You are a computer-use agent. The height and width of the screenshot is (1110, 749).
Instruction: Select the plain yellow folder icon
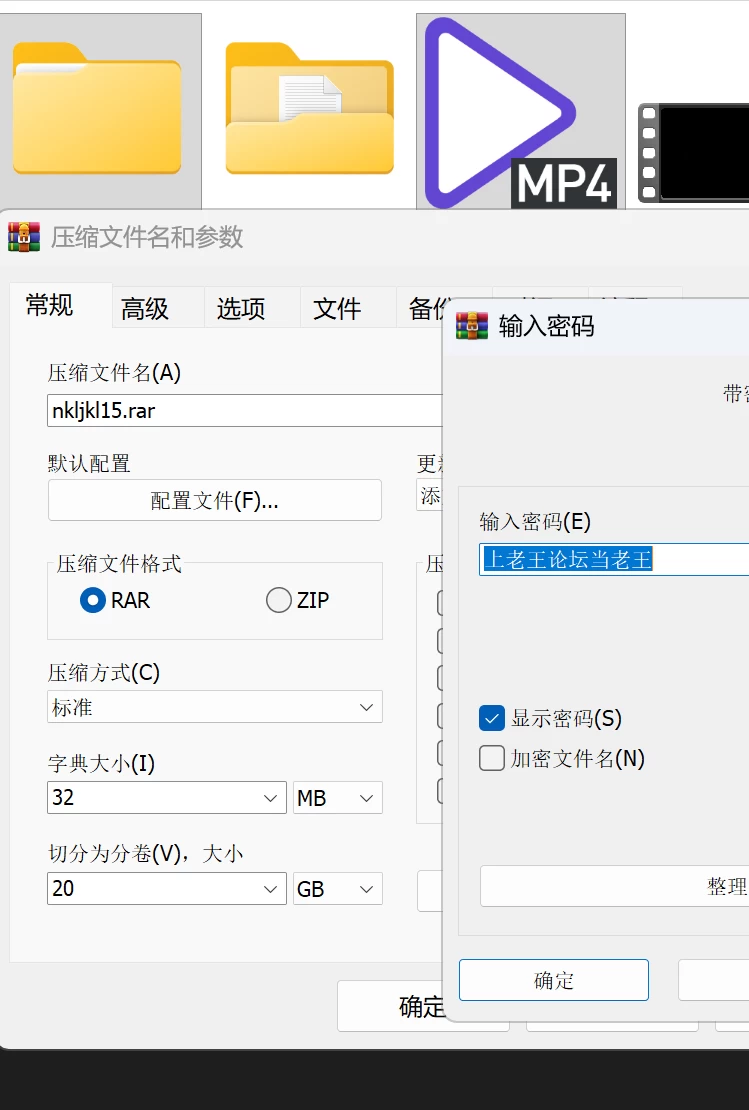click(x=97, y=108)
